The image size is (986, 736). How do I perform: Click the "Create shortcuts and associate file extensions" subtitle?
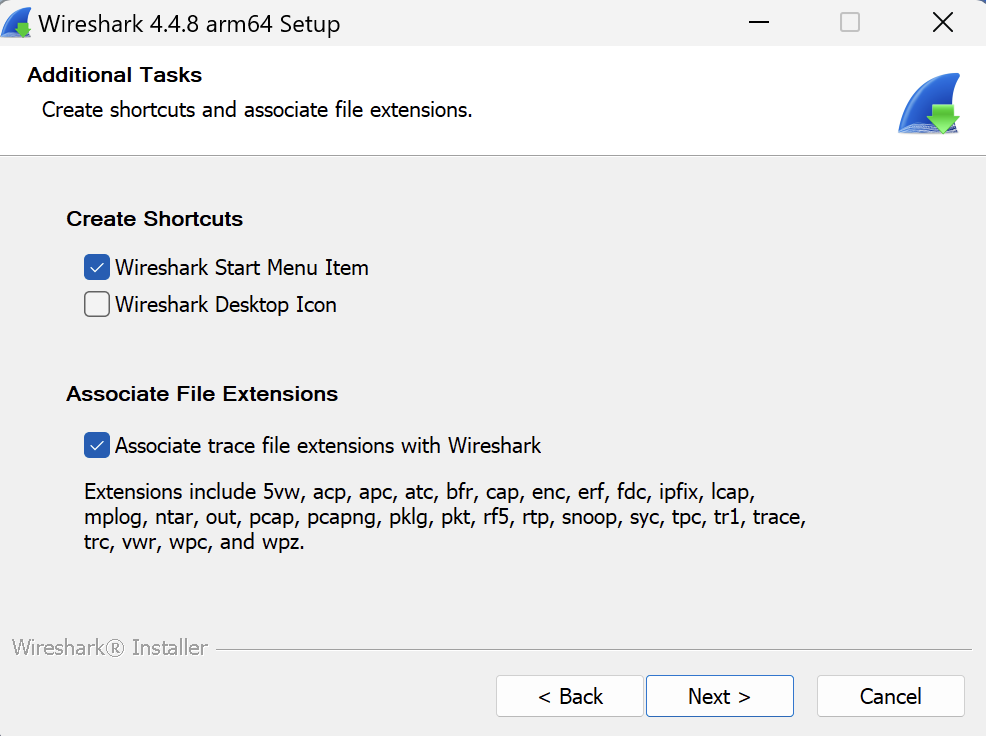tap(257, 110)
